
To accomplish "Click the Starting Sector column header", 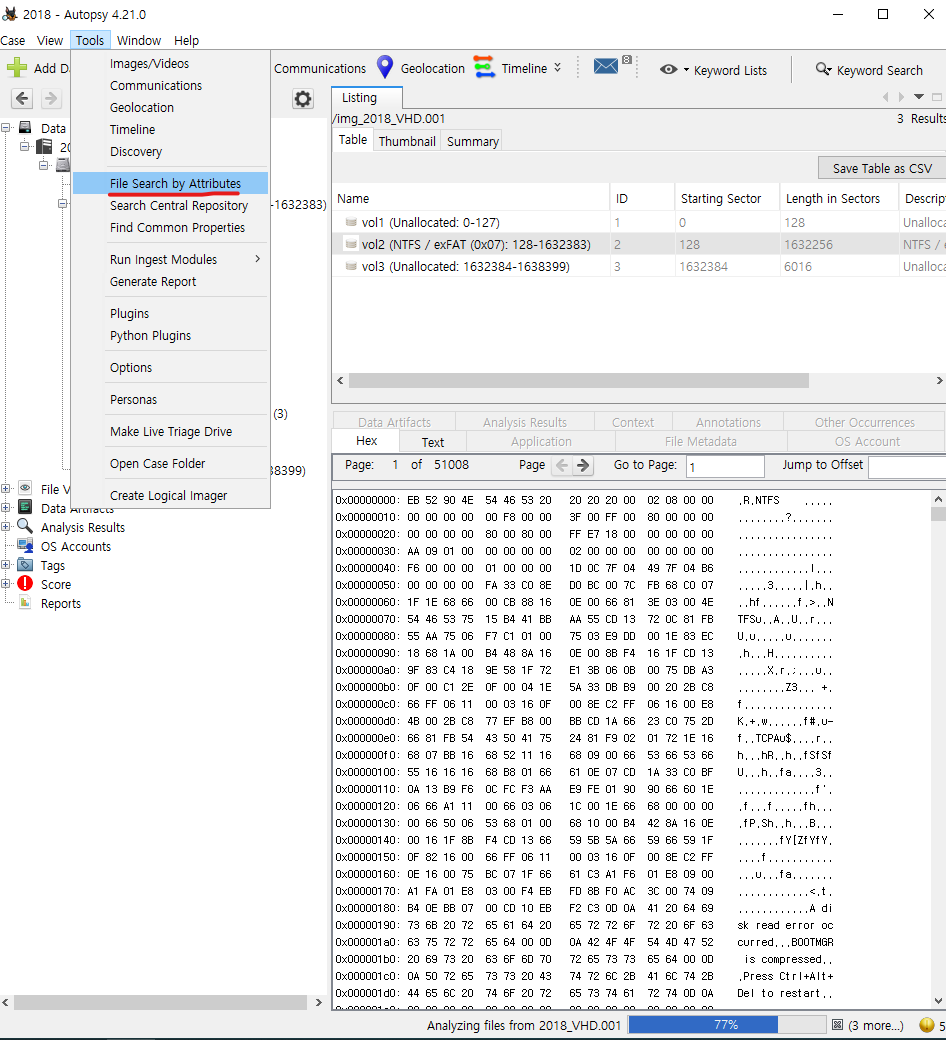I will 727,198.
